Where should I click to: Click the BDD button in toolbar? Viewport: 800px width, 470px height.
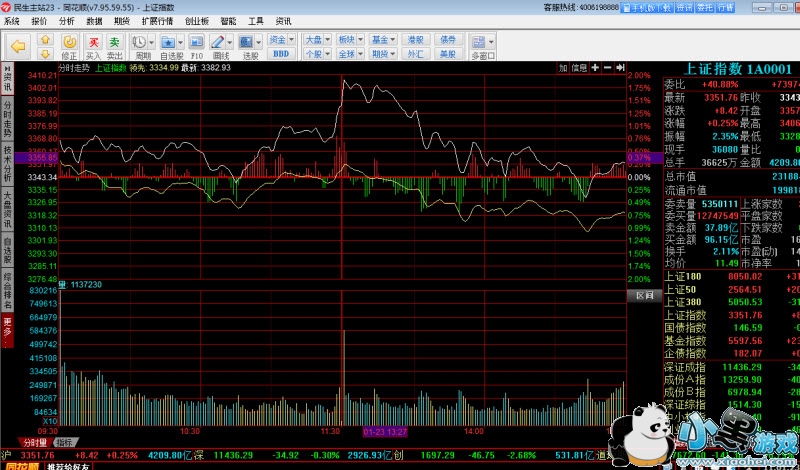coord(281,53)
